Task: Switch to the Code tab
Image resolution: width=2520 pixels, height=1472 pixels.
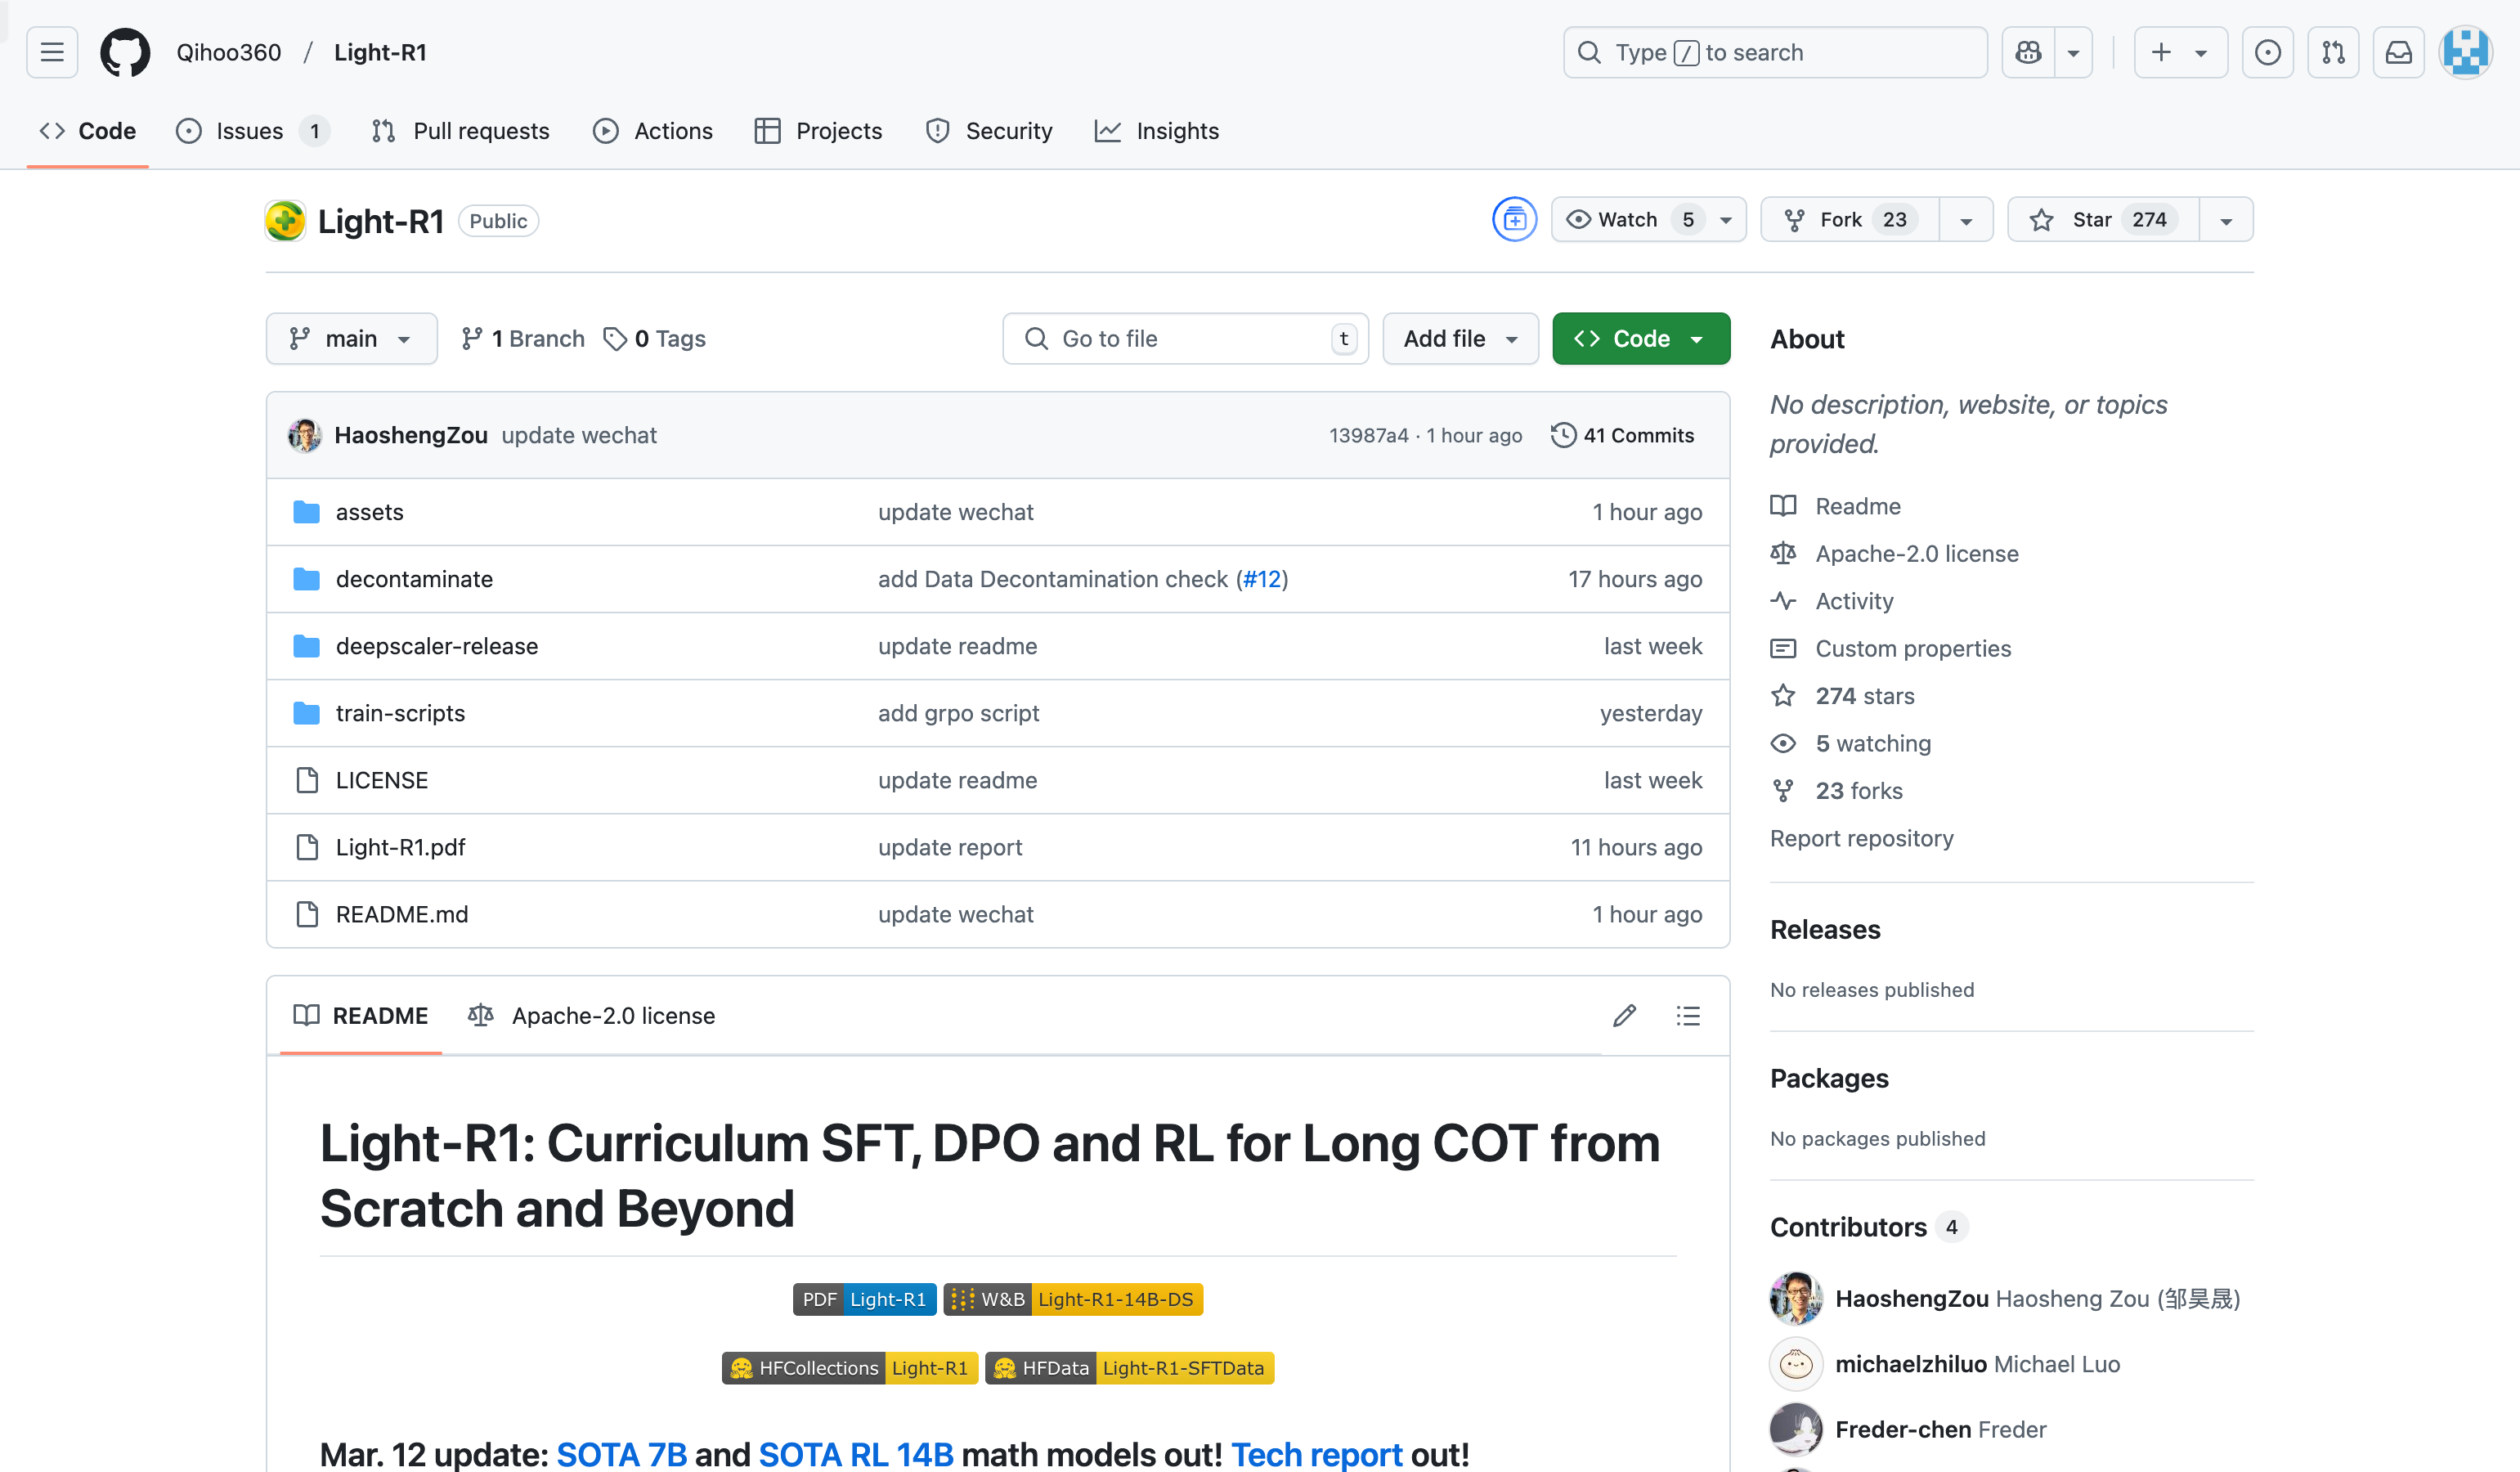Action: (88, 131)
